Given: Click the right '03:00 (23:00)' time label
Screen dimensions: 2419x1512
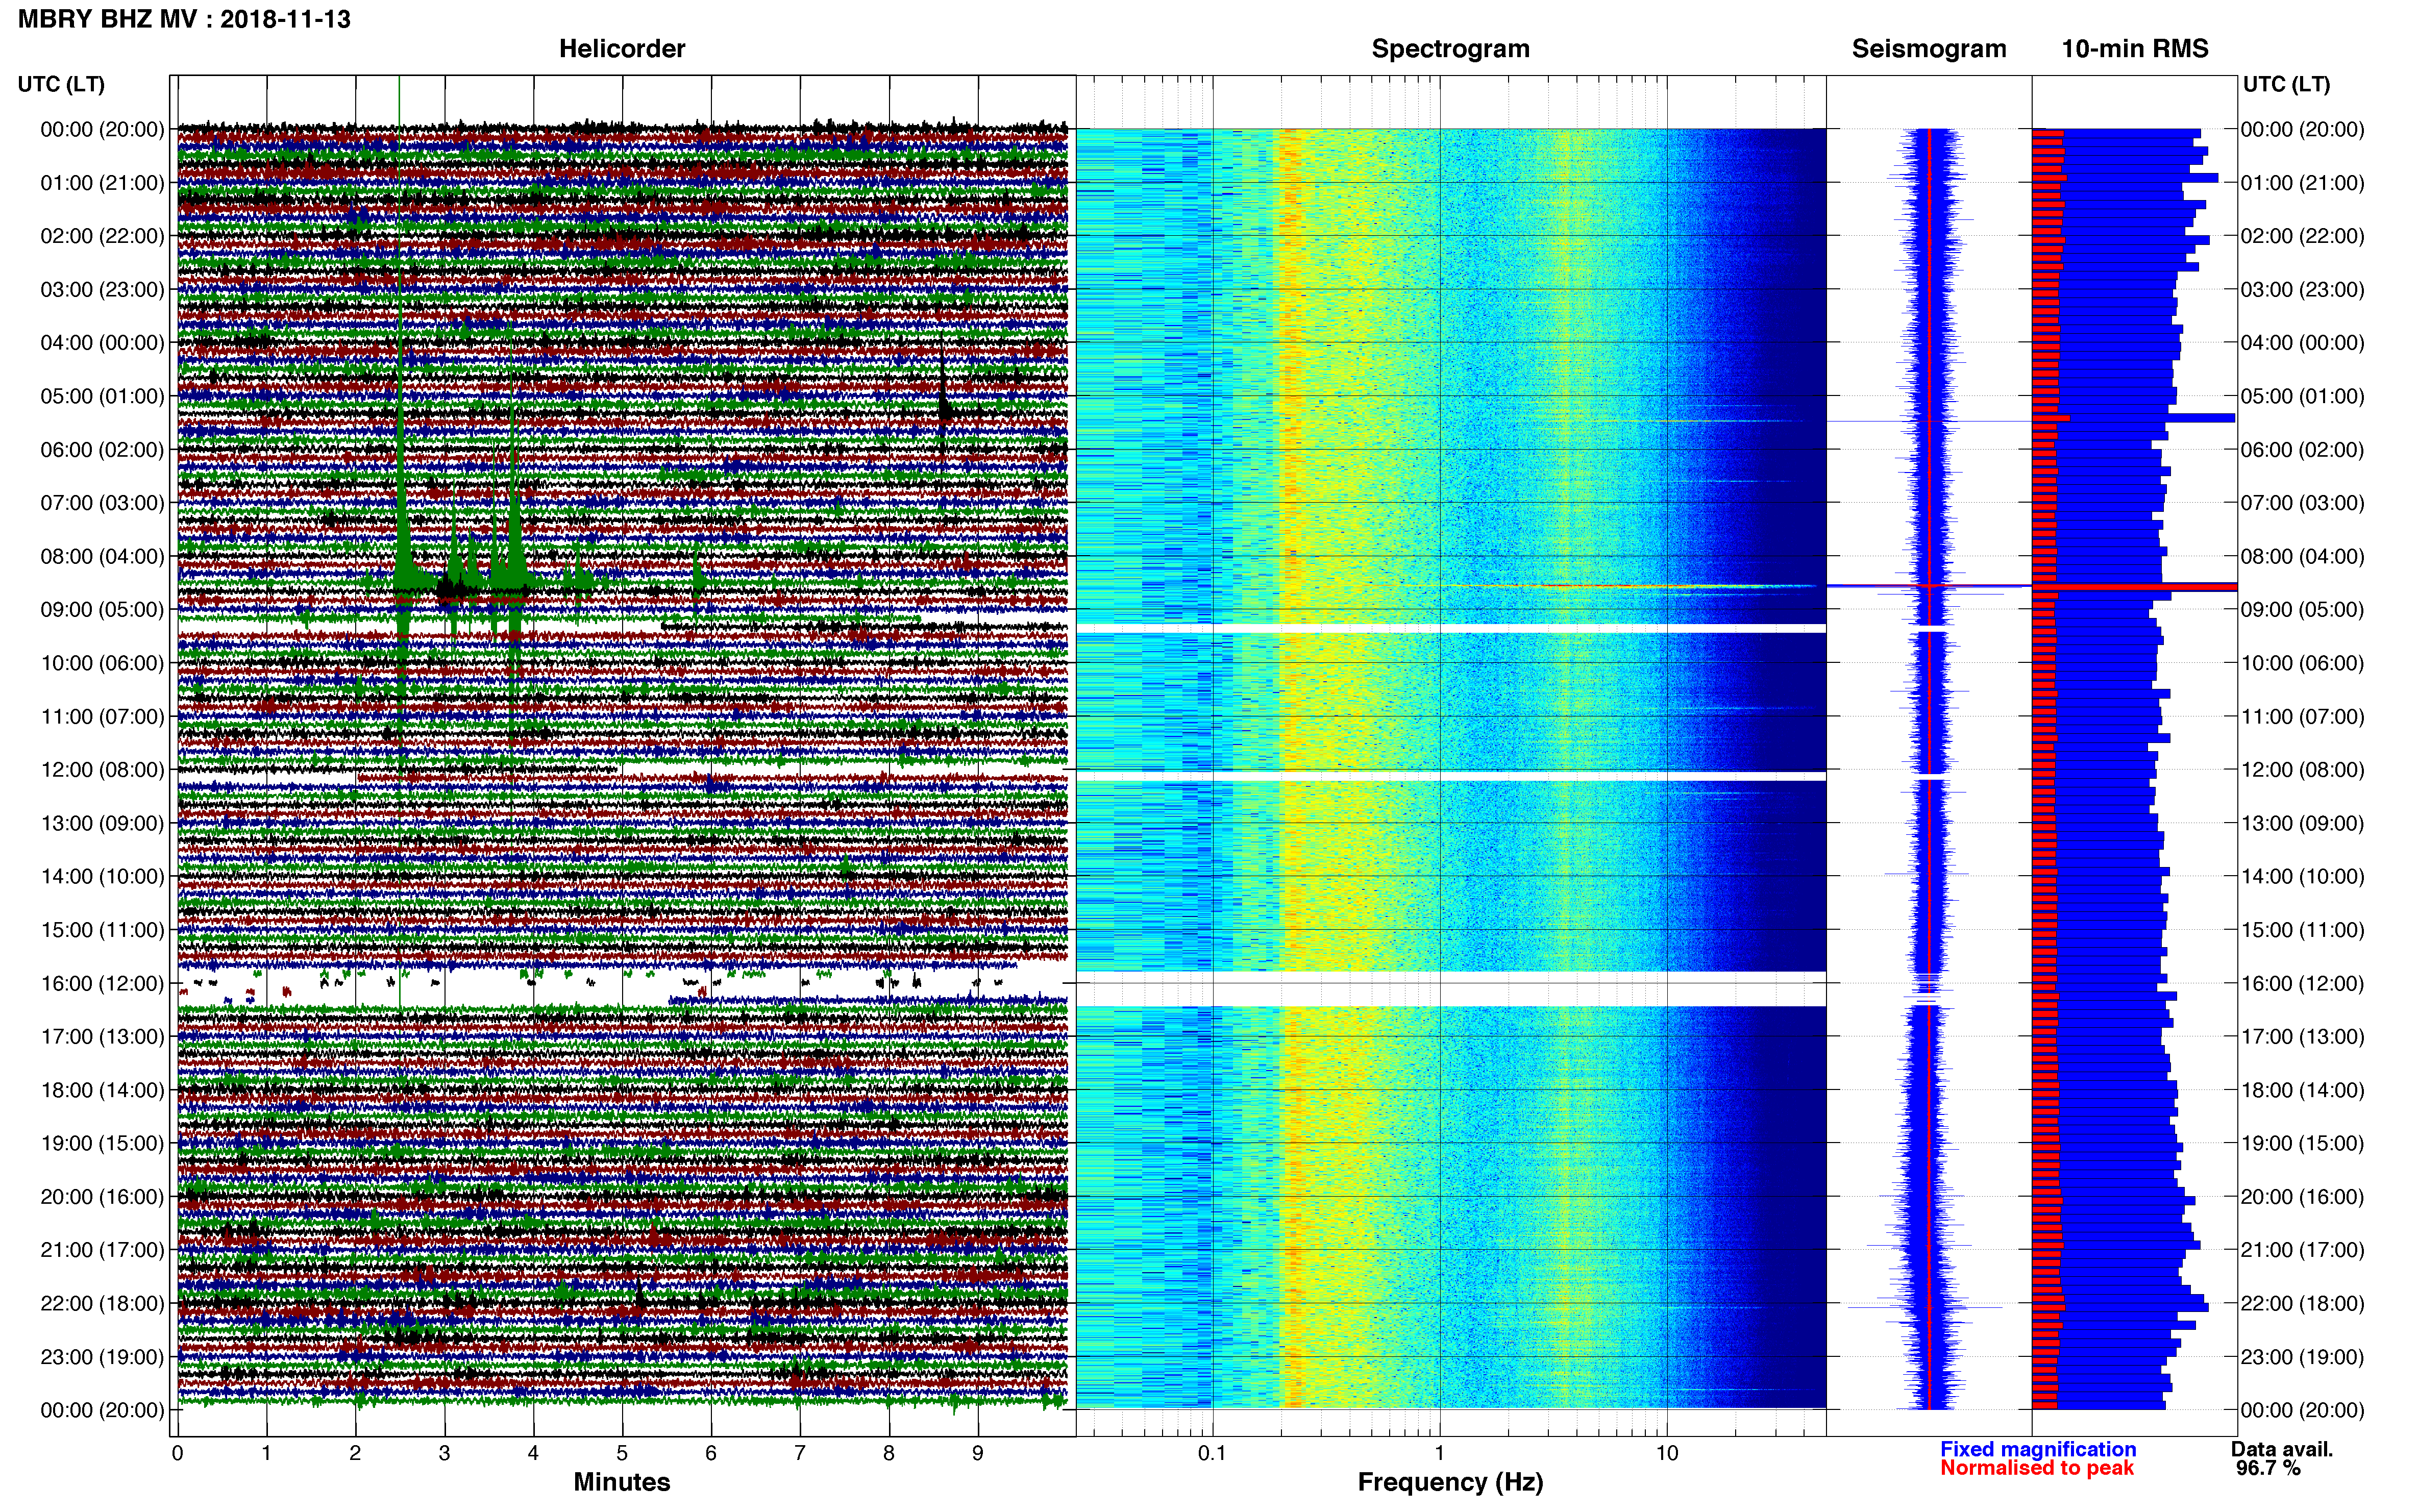Looking at the screenshot, I should 2303,290.
